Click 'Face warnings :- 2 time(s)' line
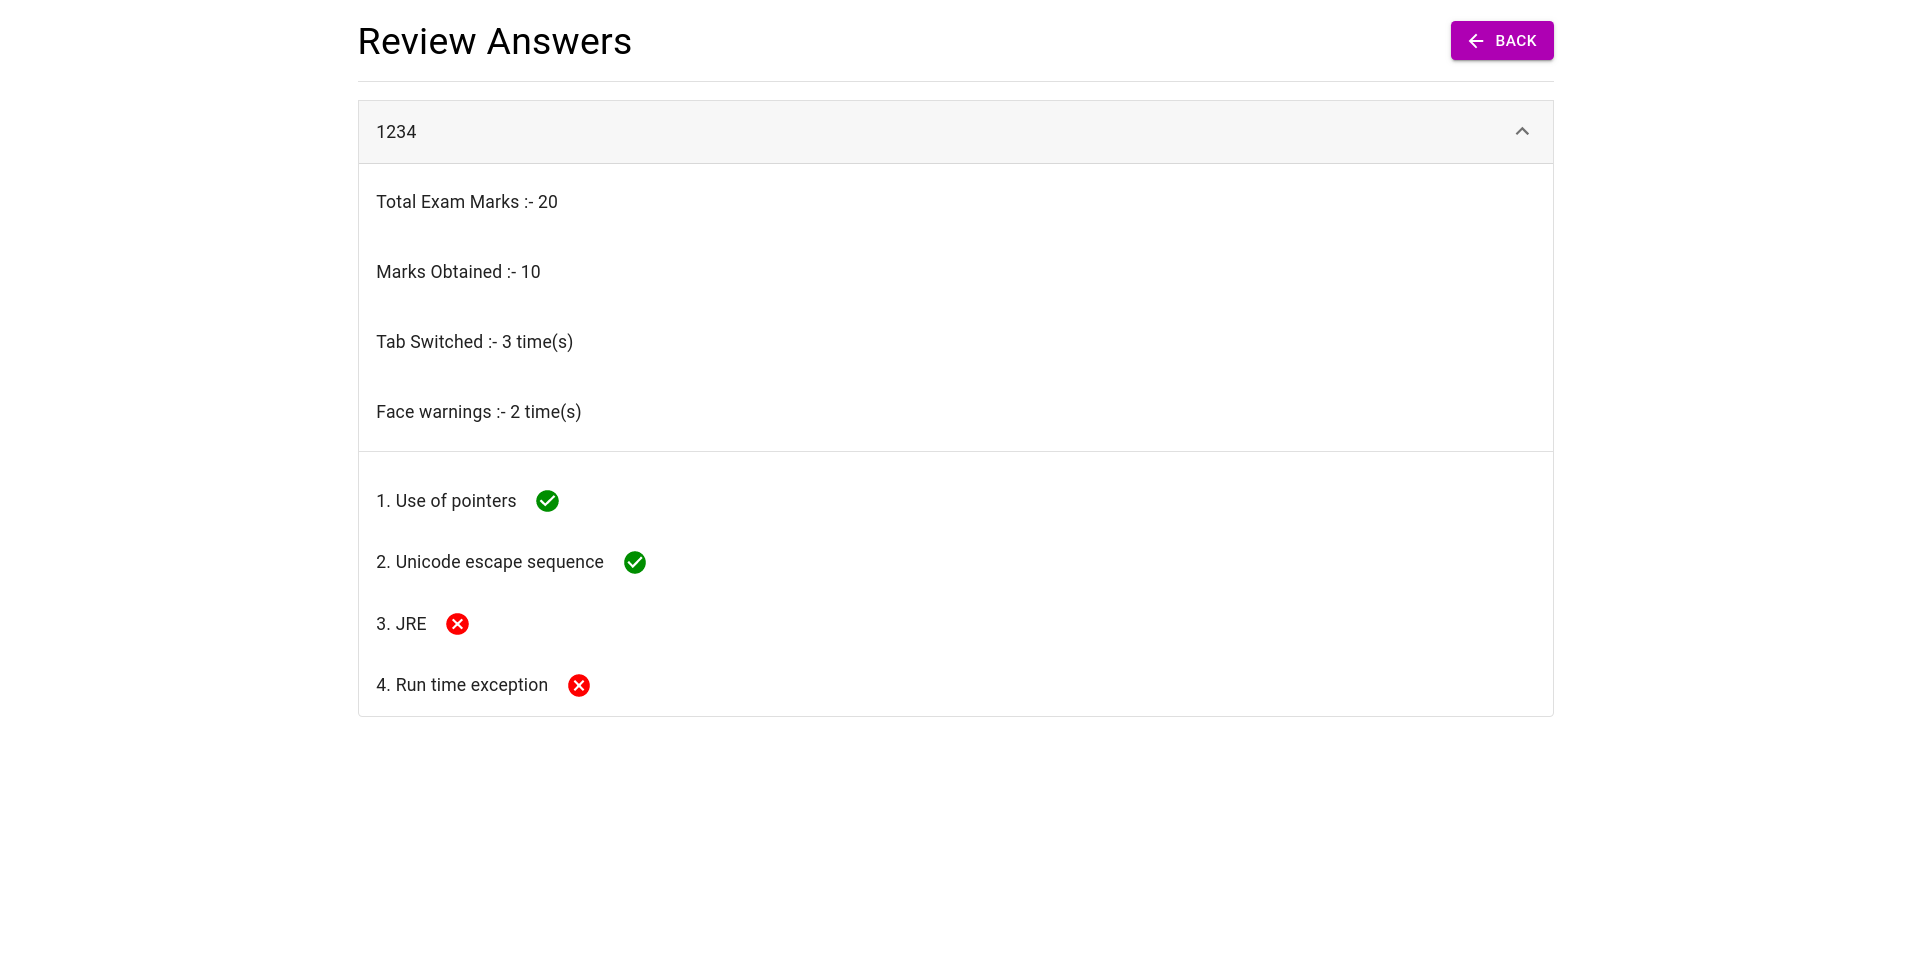The height and width of the screenshot is (953, 1916). coord(479,412)
